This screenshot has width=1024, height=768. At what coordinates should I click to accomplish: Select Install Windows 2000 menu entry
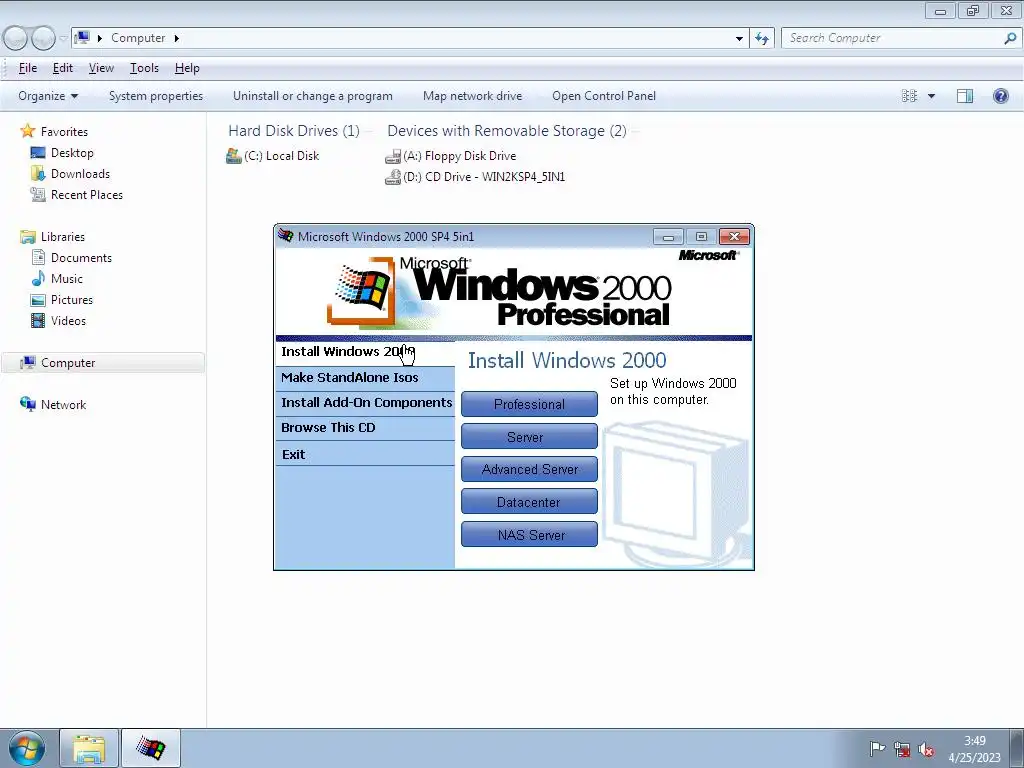tap(365, 353)
